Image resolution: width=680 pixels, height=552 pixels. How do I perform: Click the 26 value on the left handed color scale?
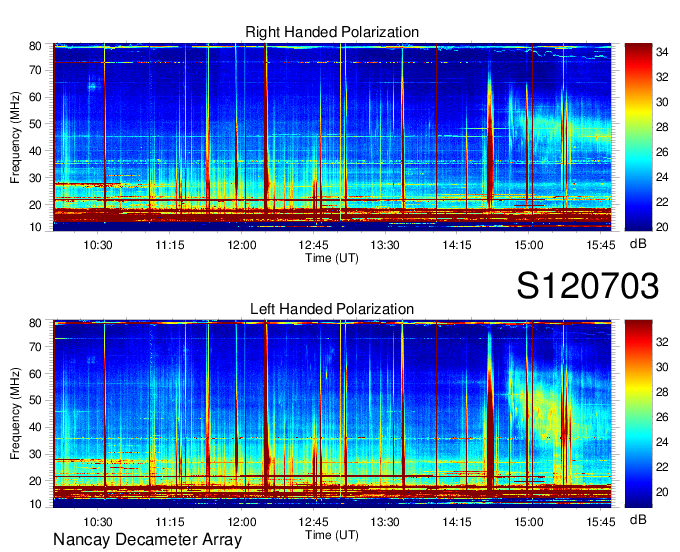pos(662,417)
